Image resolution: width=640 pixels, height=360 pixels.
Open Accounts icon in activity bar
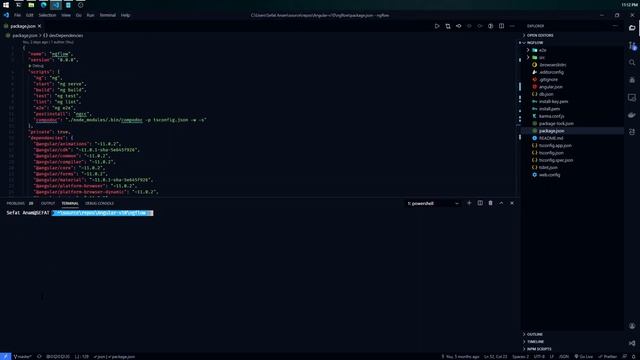[632, 326]
